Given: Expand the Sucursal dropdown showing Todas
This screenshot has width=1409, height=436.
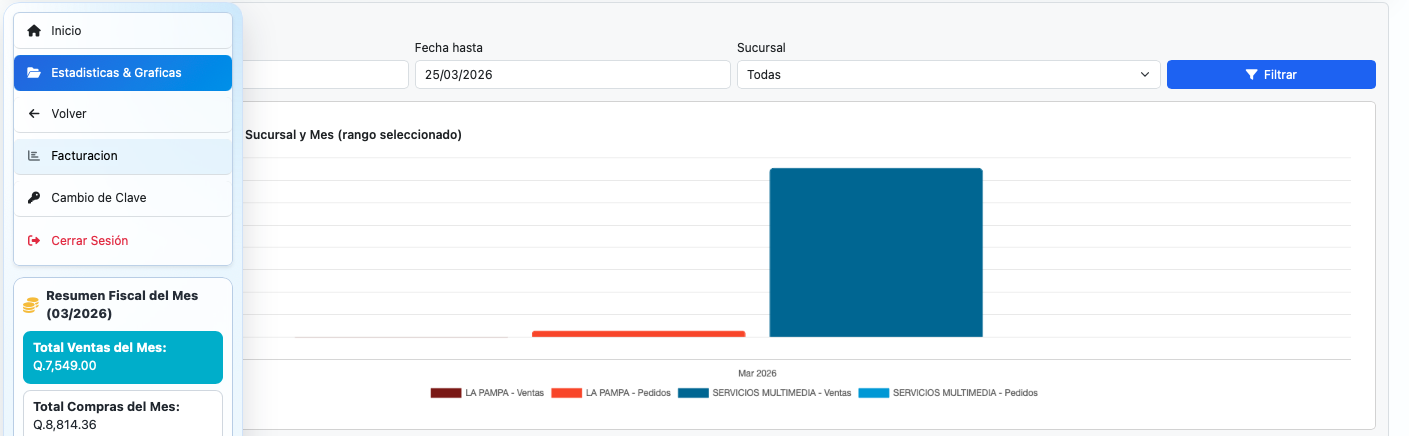Looking at the screenshot, I should coord(947,75).
